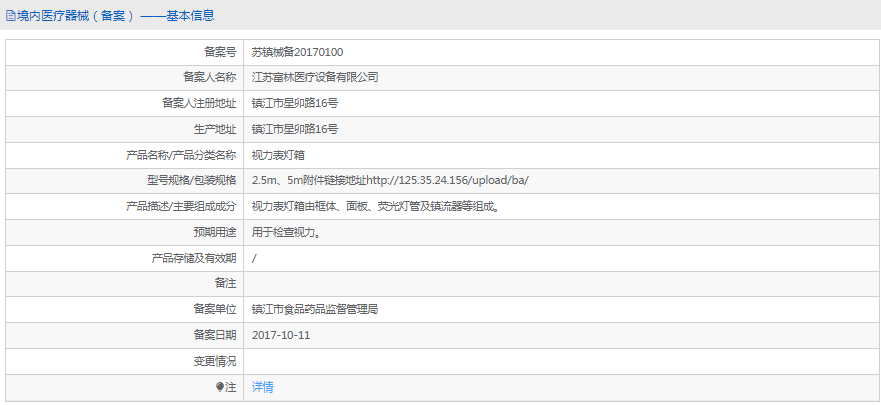Click the attachment URL in 型号规格 row
This screenshot has height=405, width=881.
[x=447, y=181]
